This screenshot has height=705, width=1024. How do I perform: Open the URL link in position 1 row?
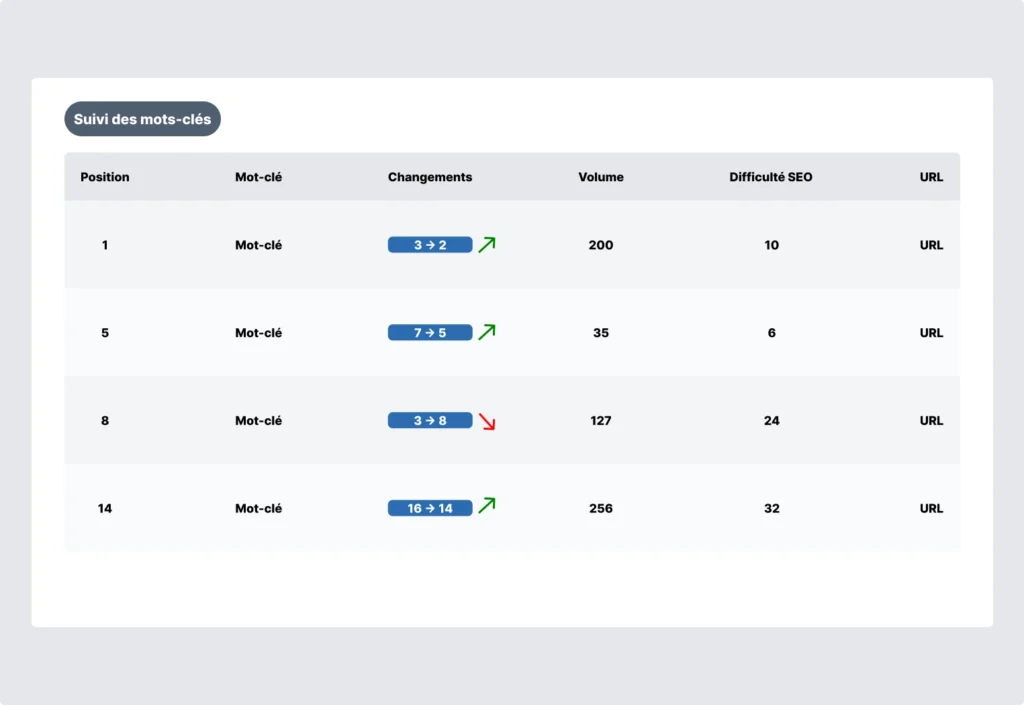931,245
